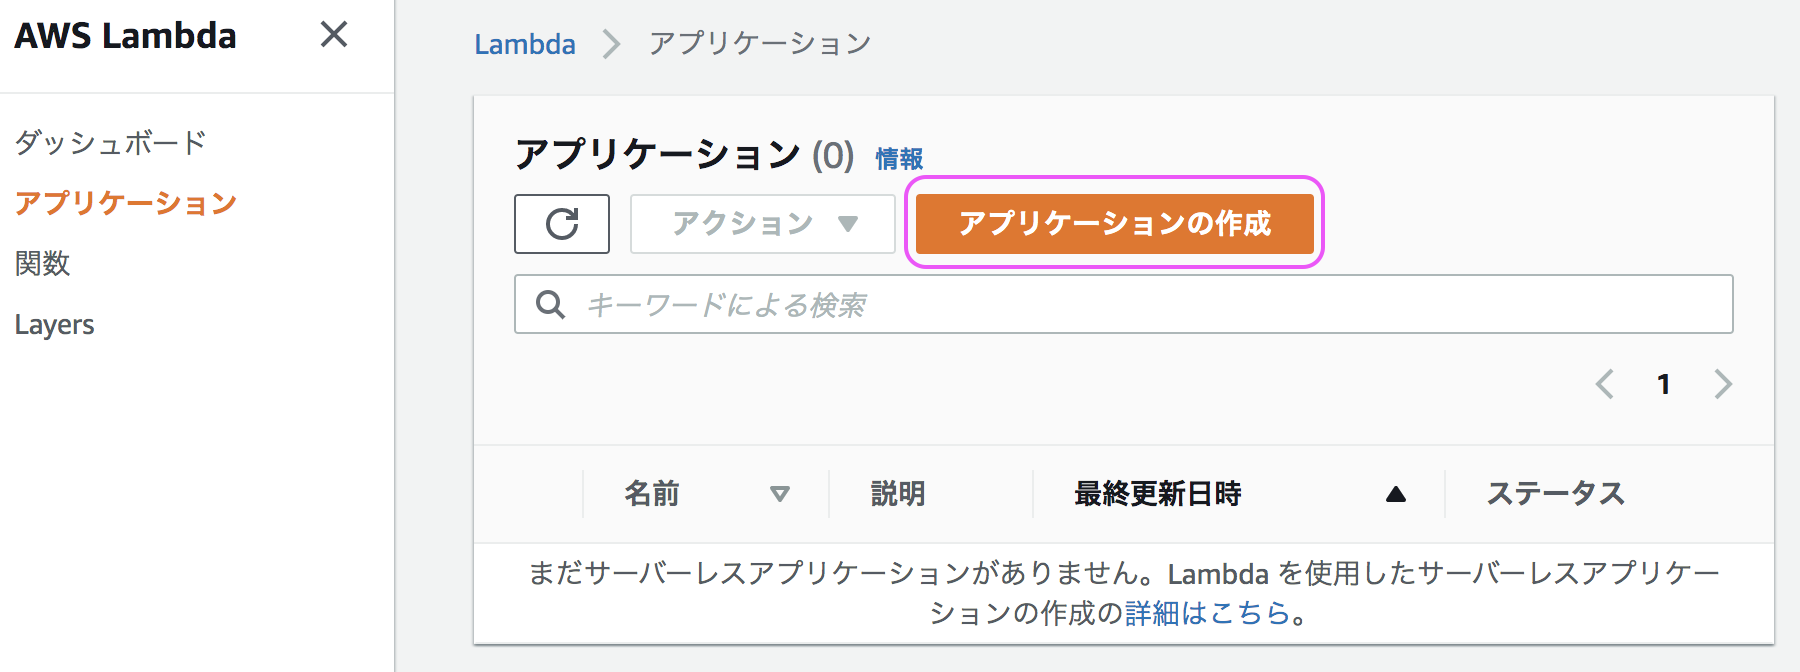
Task: Open 関数 from the sidebar
Action: coord(42,263)
